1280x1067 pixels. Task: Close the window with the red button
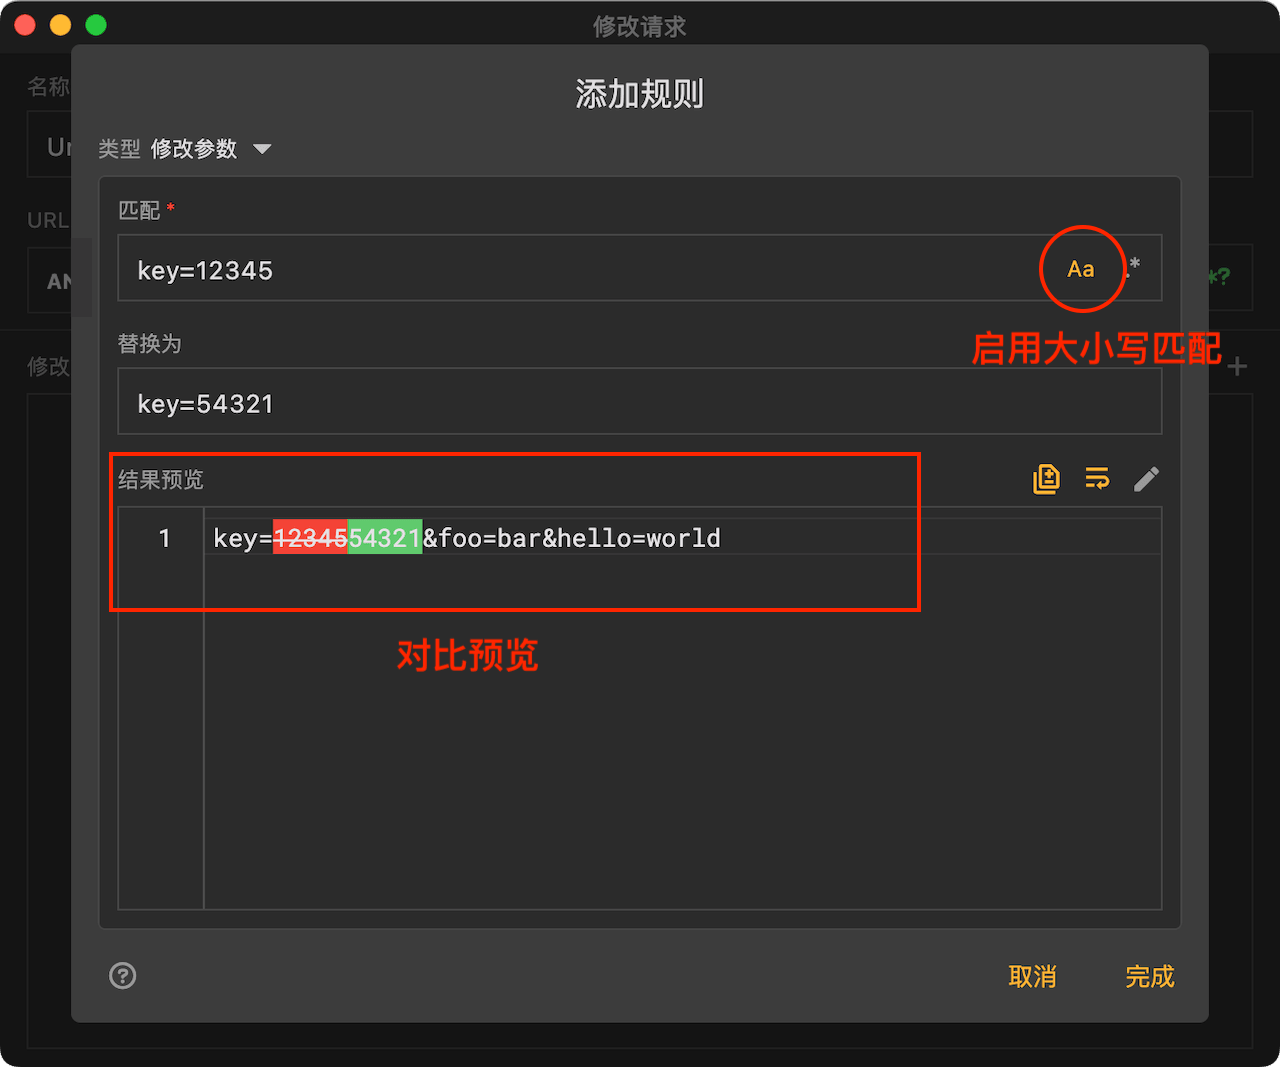pyautogui.click(x=25, y=25)
